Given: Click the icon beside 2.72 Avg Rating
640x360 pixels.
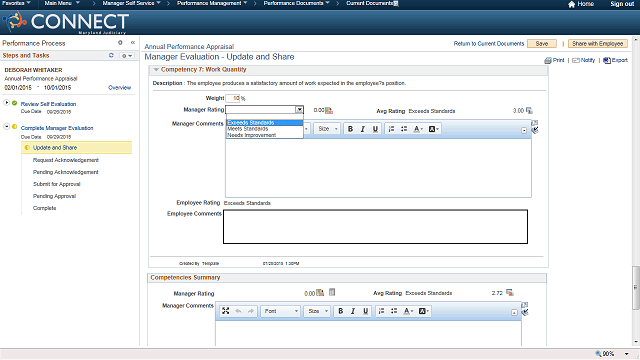Looking at the screenshot, I should [x=510, y=293].
